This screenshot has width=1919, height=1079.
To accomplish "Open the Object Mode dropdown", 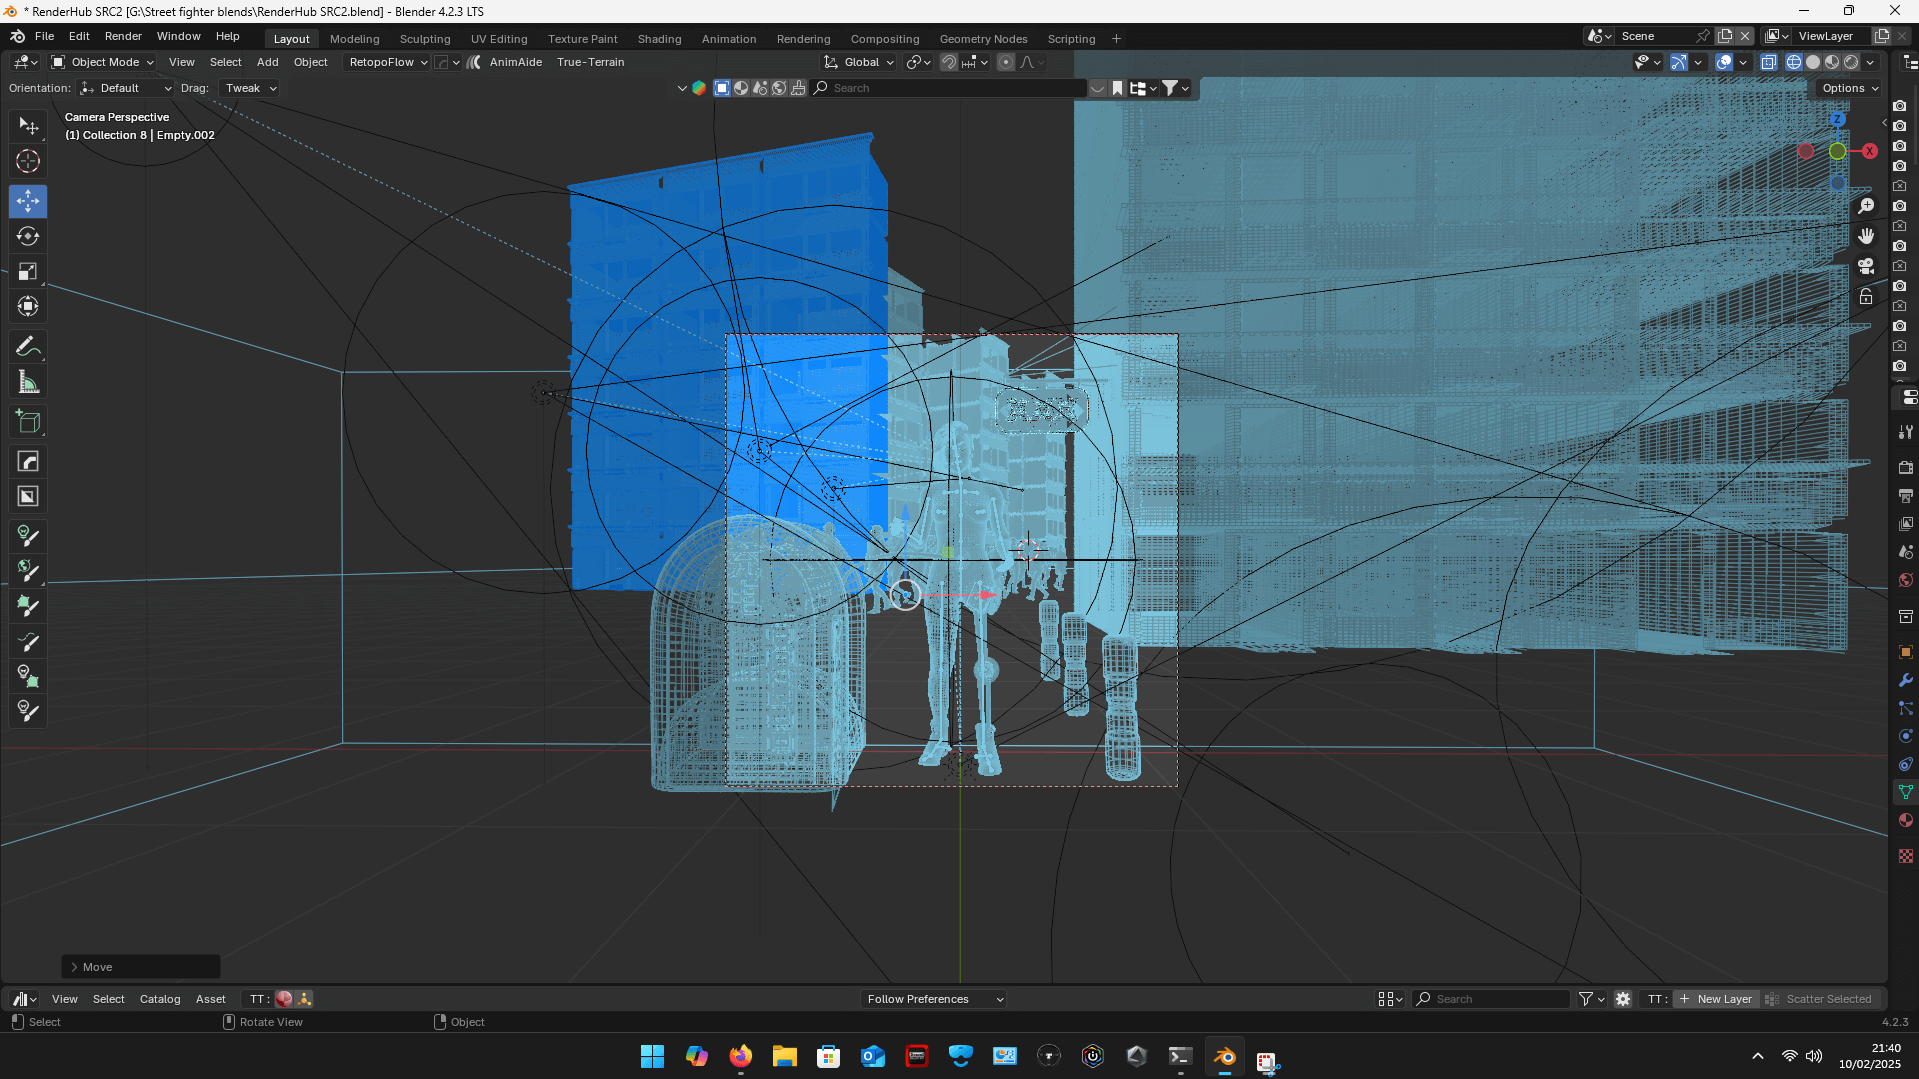I will click(103, 62).
